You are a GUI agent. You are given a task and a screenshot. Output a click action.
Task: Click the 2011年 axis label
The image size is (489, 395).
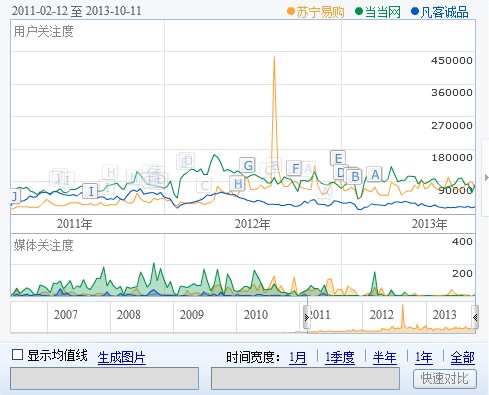(x=74, y=224)
